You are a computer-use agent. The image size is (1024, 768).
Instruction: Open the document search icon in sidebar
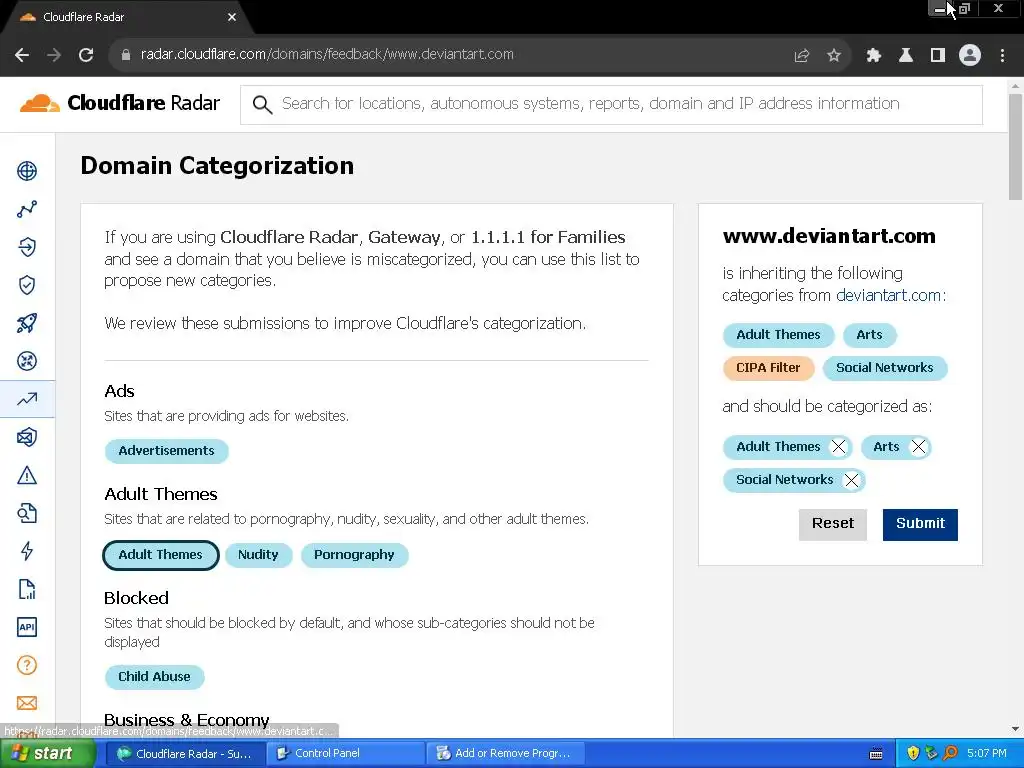coord(27,513)
